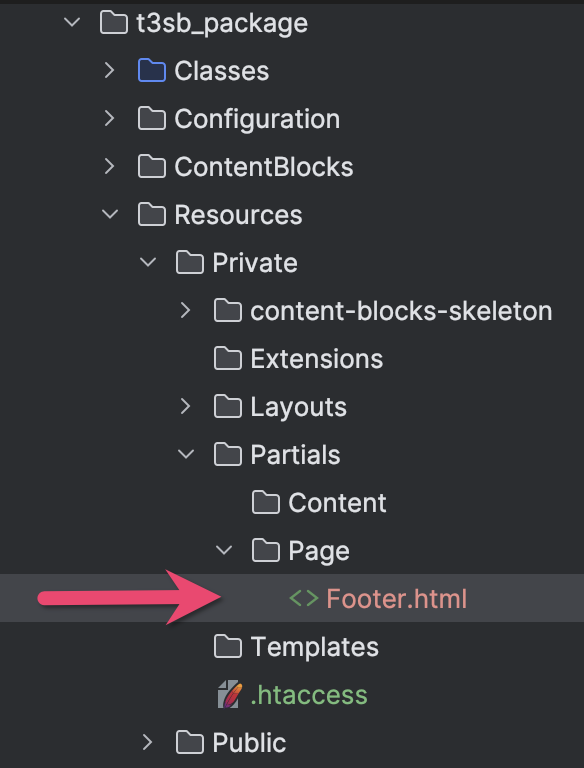The image size is (584, 768).
Task: Collapse the Partials folder chevron
Action: click(186, 454)
